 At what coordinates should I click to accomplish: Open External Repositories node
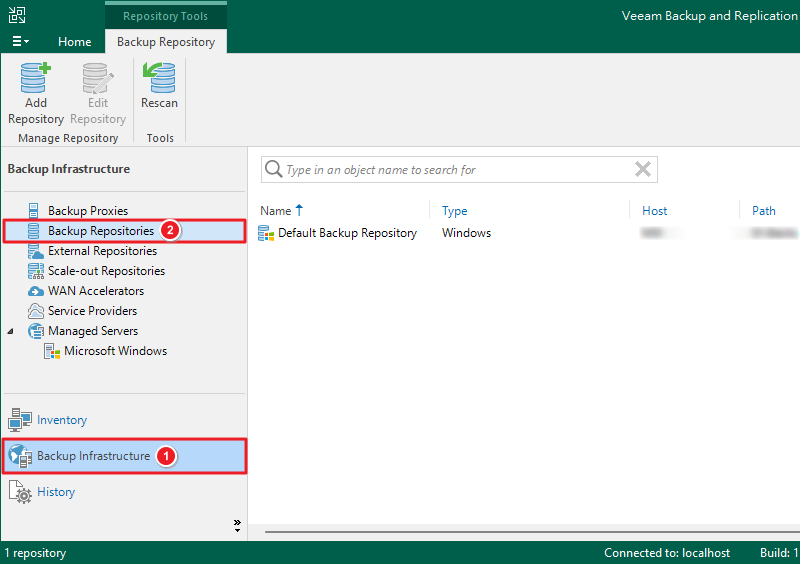pos(103,251)
